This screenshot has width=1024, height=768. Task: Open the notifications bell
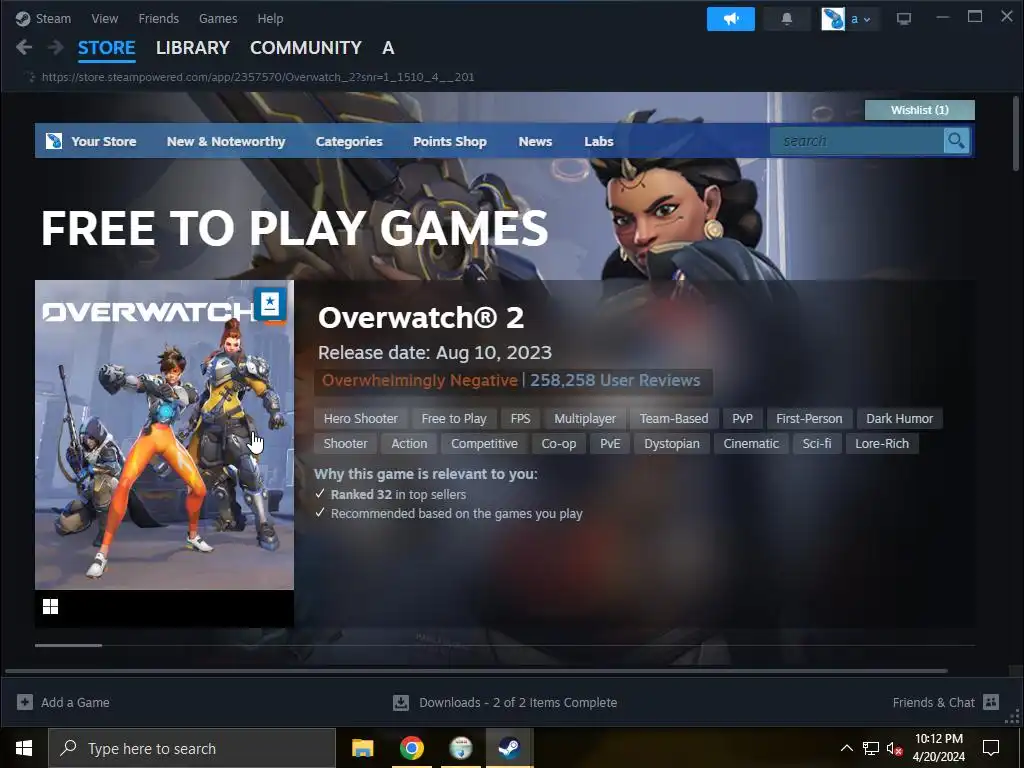[787, 19]
